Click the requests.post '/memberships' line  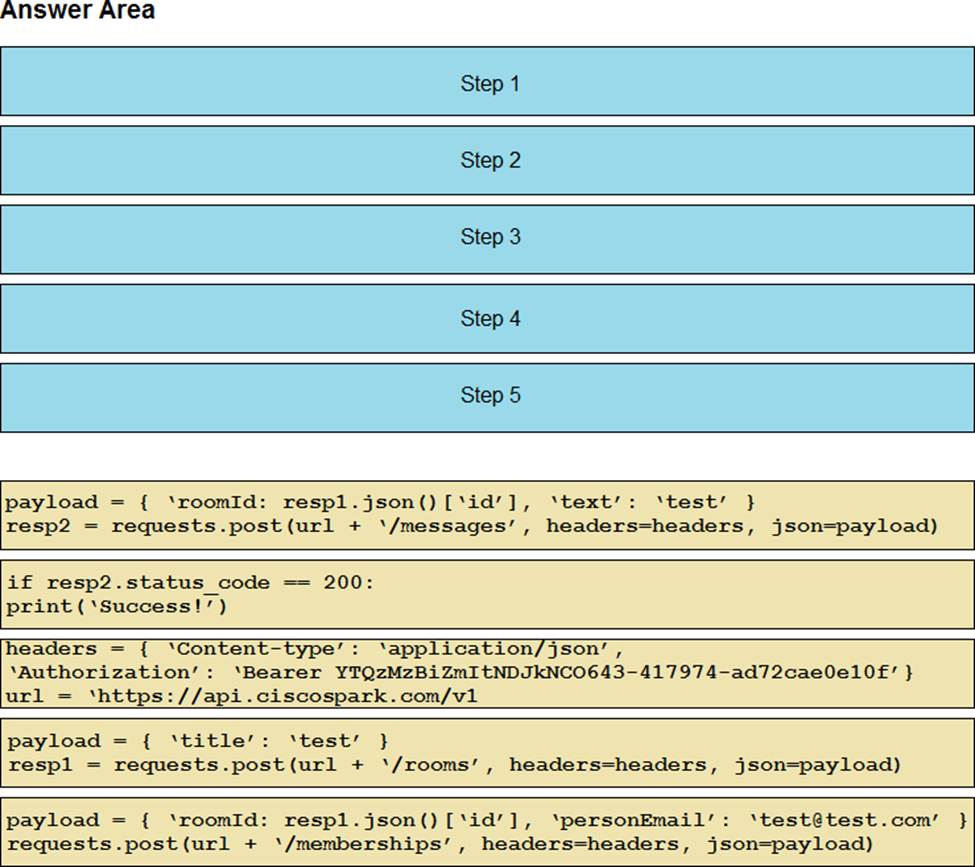pyautogui.click(x=440, y=844)
